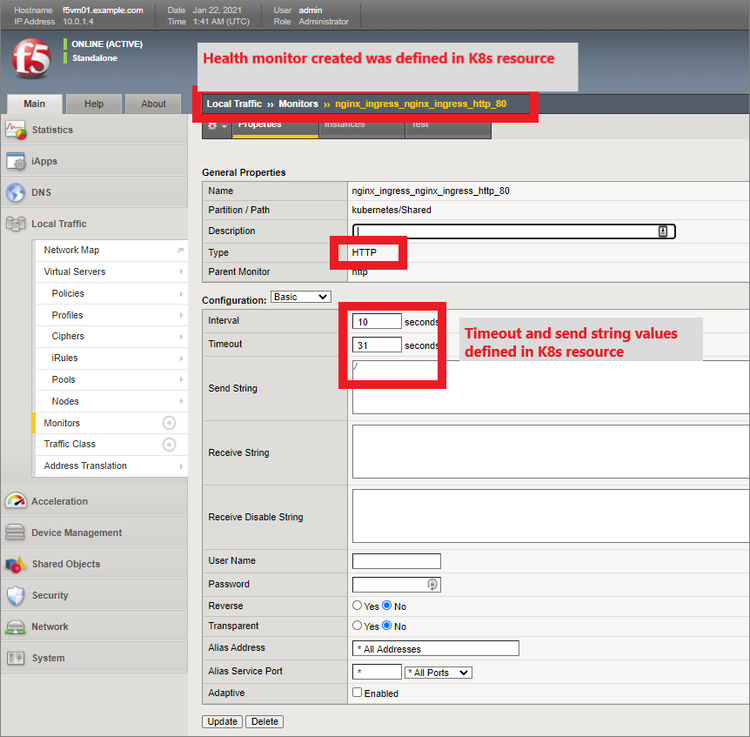Expand Address Translation submenu arrow

tap(181, 466)
